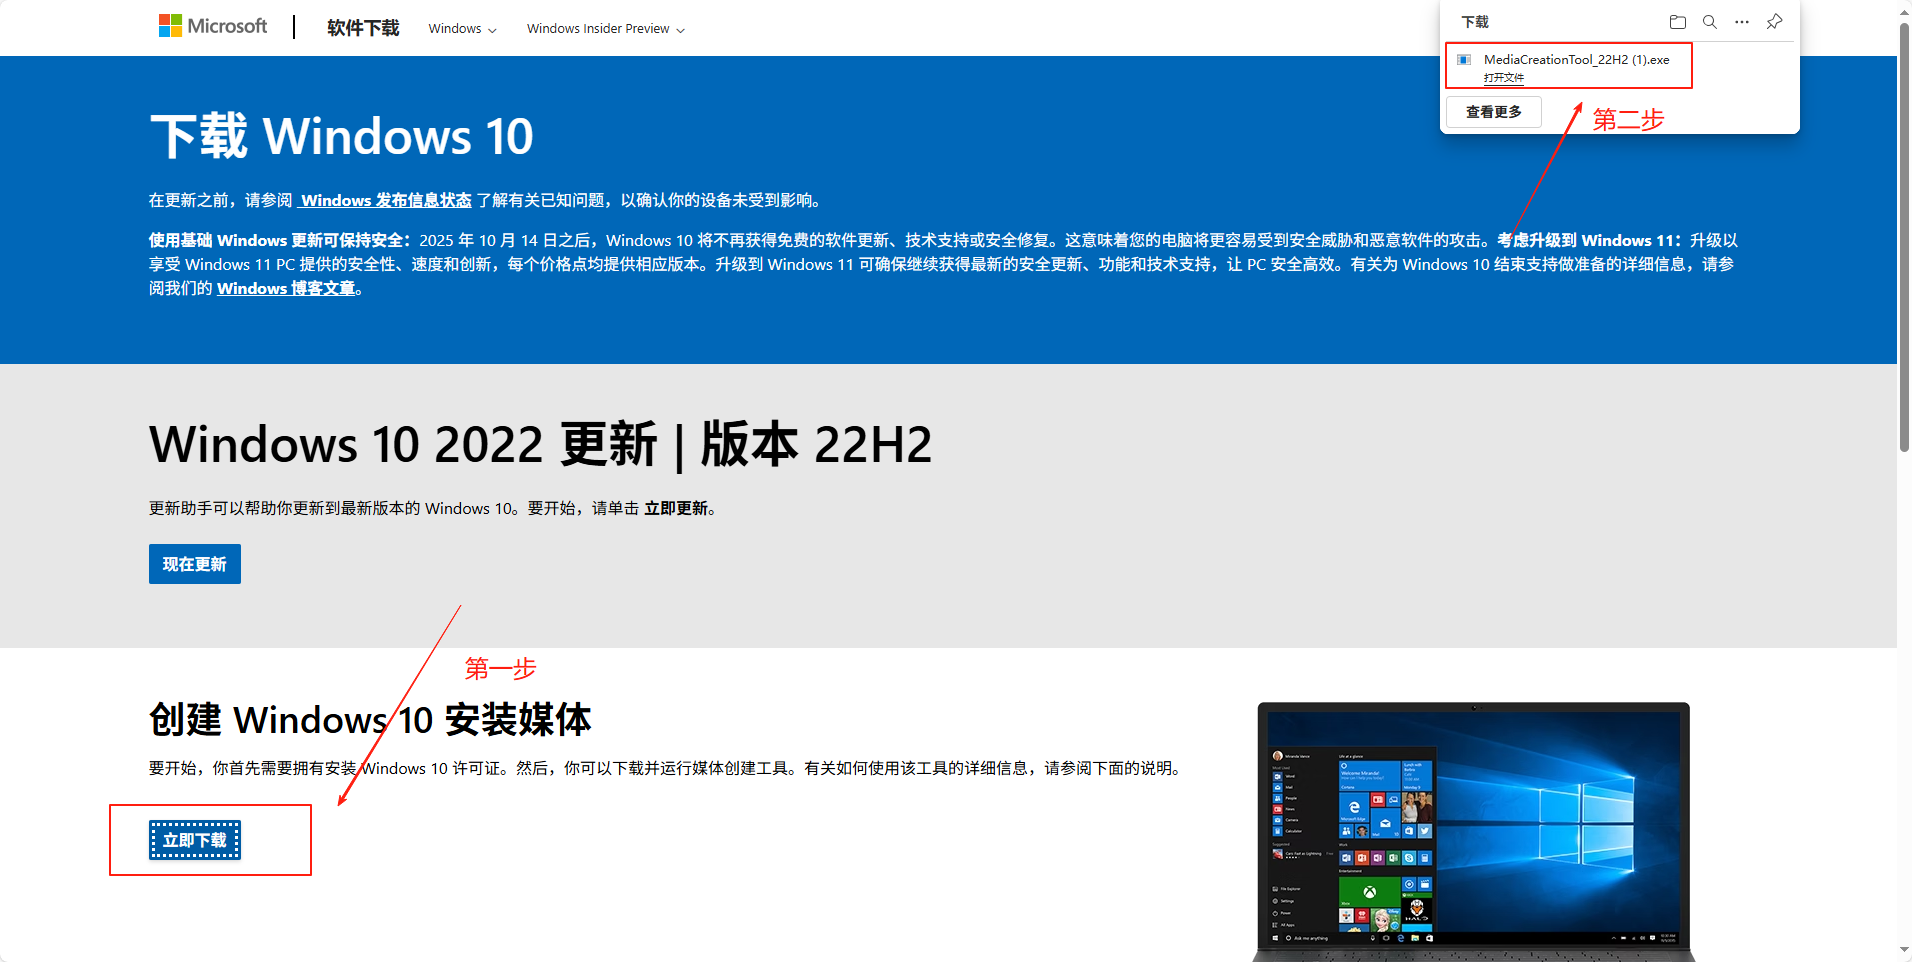Click the 立即下载 download button

pos(196,840)
